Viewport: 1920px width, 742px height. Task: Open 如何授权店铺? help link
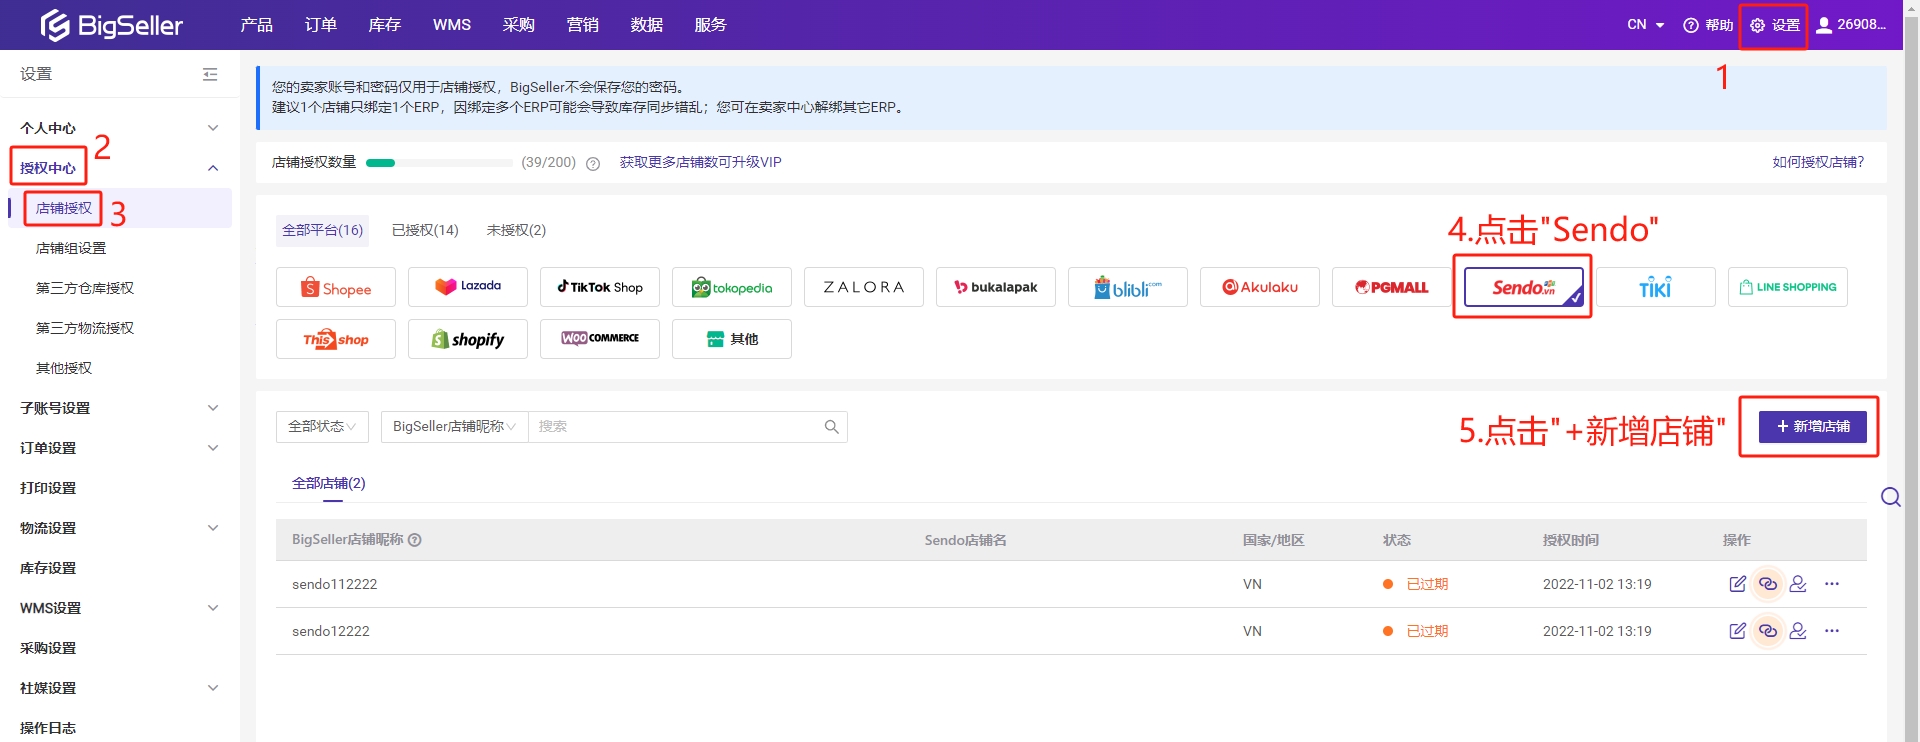click(1818, 162)
